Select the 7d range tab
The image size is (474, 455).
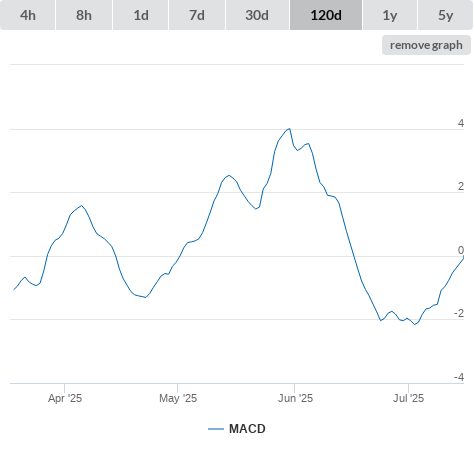click(197, 15)
